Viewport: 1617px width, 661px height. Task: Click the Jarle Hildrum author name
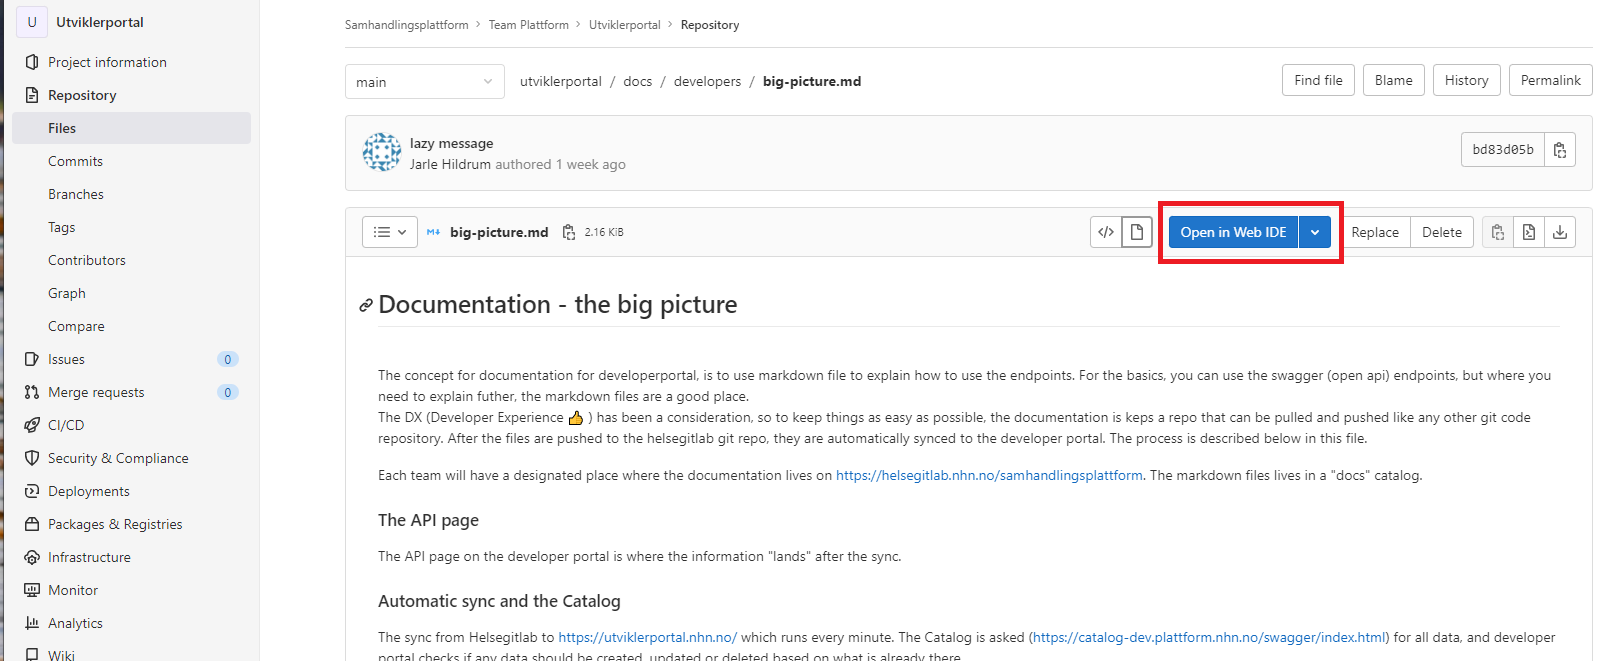[x=450, y=164]
